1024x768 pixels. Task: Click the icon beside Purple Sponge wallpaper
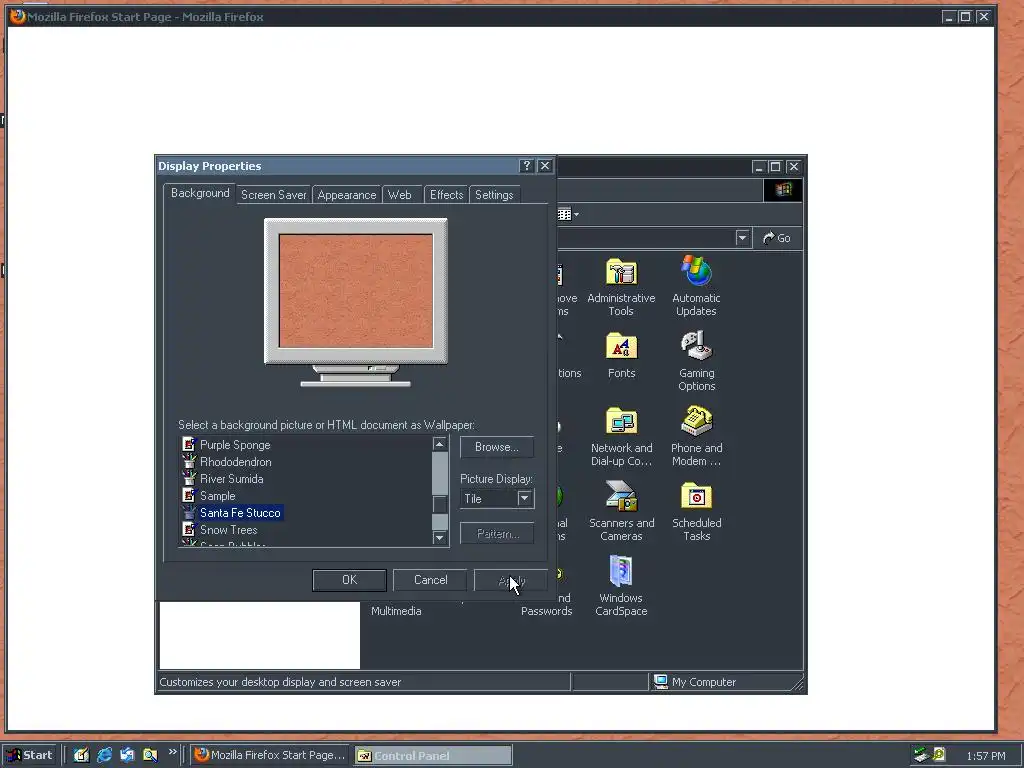coord(189,444)
